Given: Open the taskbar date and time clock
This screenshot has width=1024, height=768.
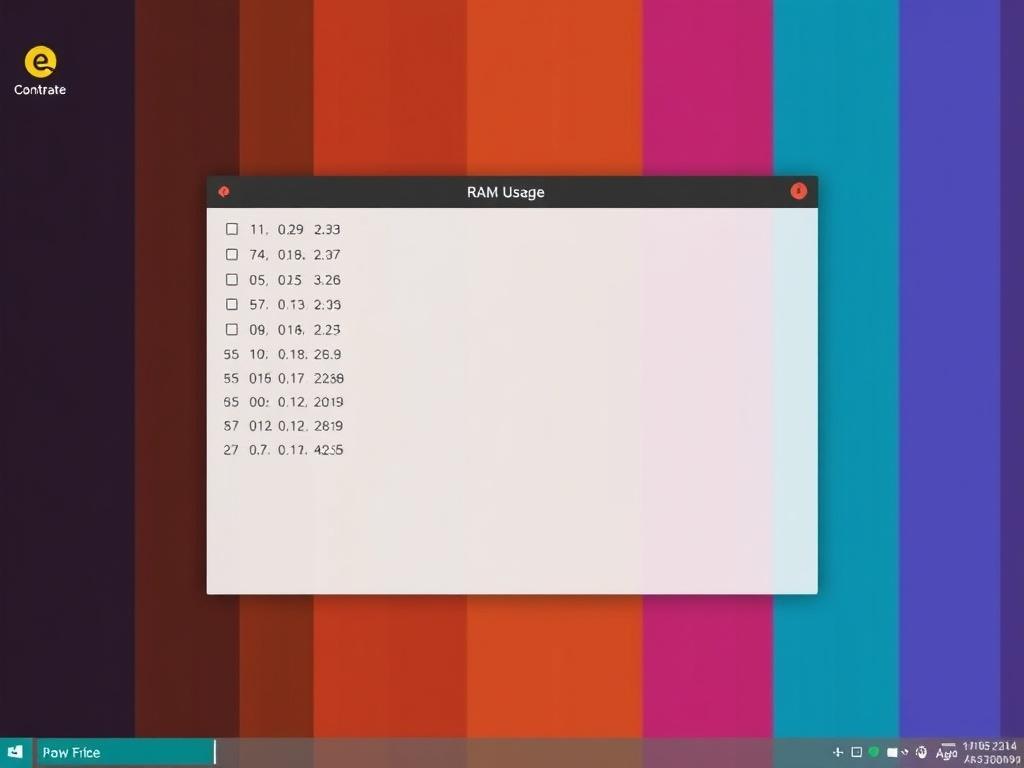Looking at the screenshot, I should pos(990,752).
